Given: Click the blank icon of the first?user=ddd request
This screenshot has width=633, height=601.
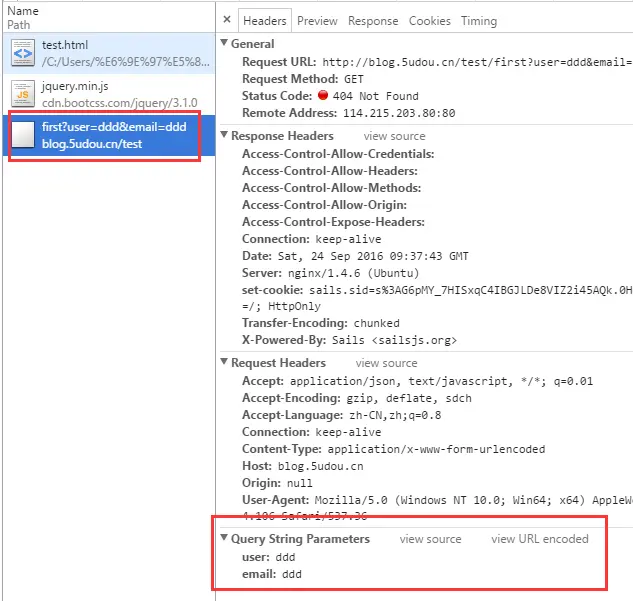Looking at the screenshot, I should tap(23, 135).
